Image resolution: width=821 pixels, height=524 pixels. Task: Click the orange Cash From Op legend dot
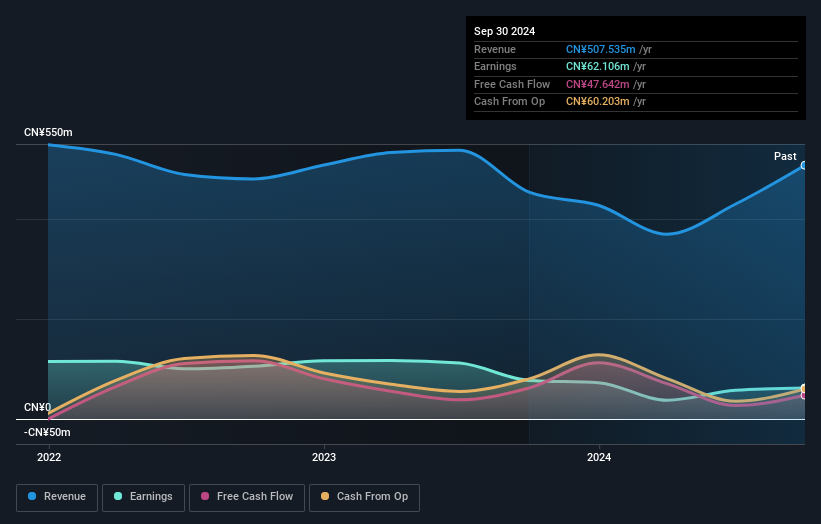point(325,496)
